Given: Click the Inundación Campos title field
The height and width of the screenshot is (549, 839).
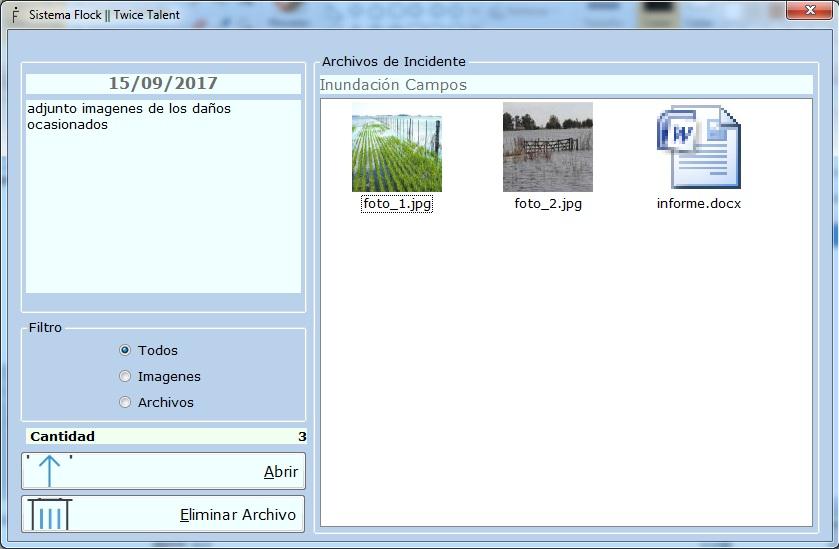Looking at the screenshot, I should tap(566, 85).
